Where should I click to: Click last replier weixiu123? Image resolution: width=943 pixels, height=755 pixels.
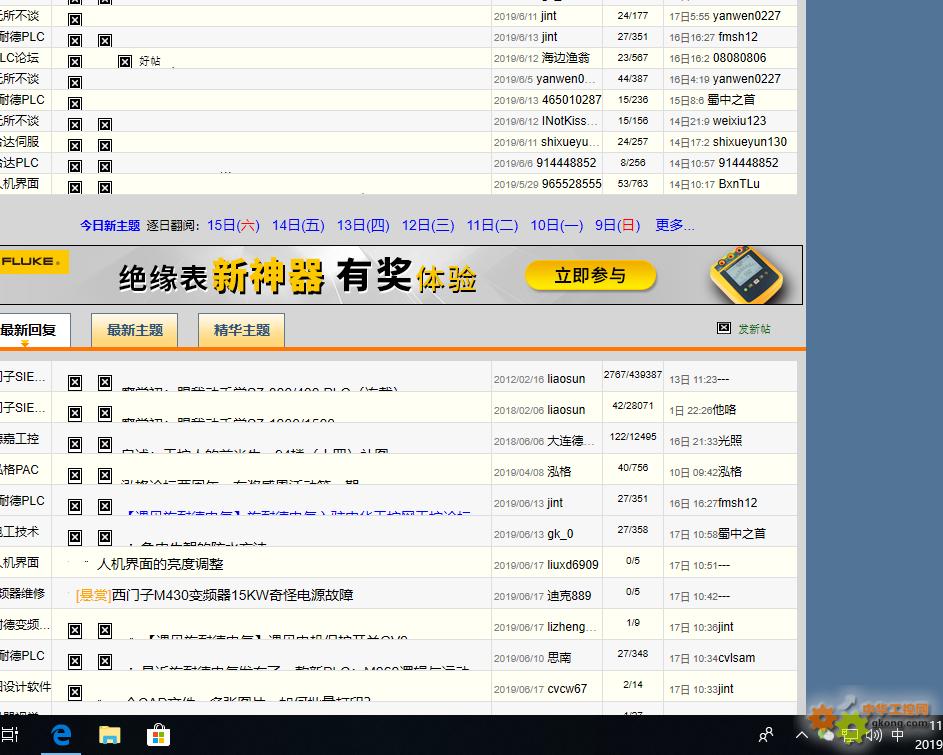tap(739, 121)
